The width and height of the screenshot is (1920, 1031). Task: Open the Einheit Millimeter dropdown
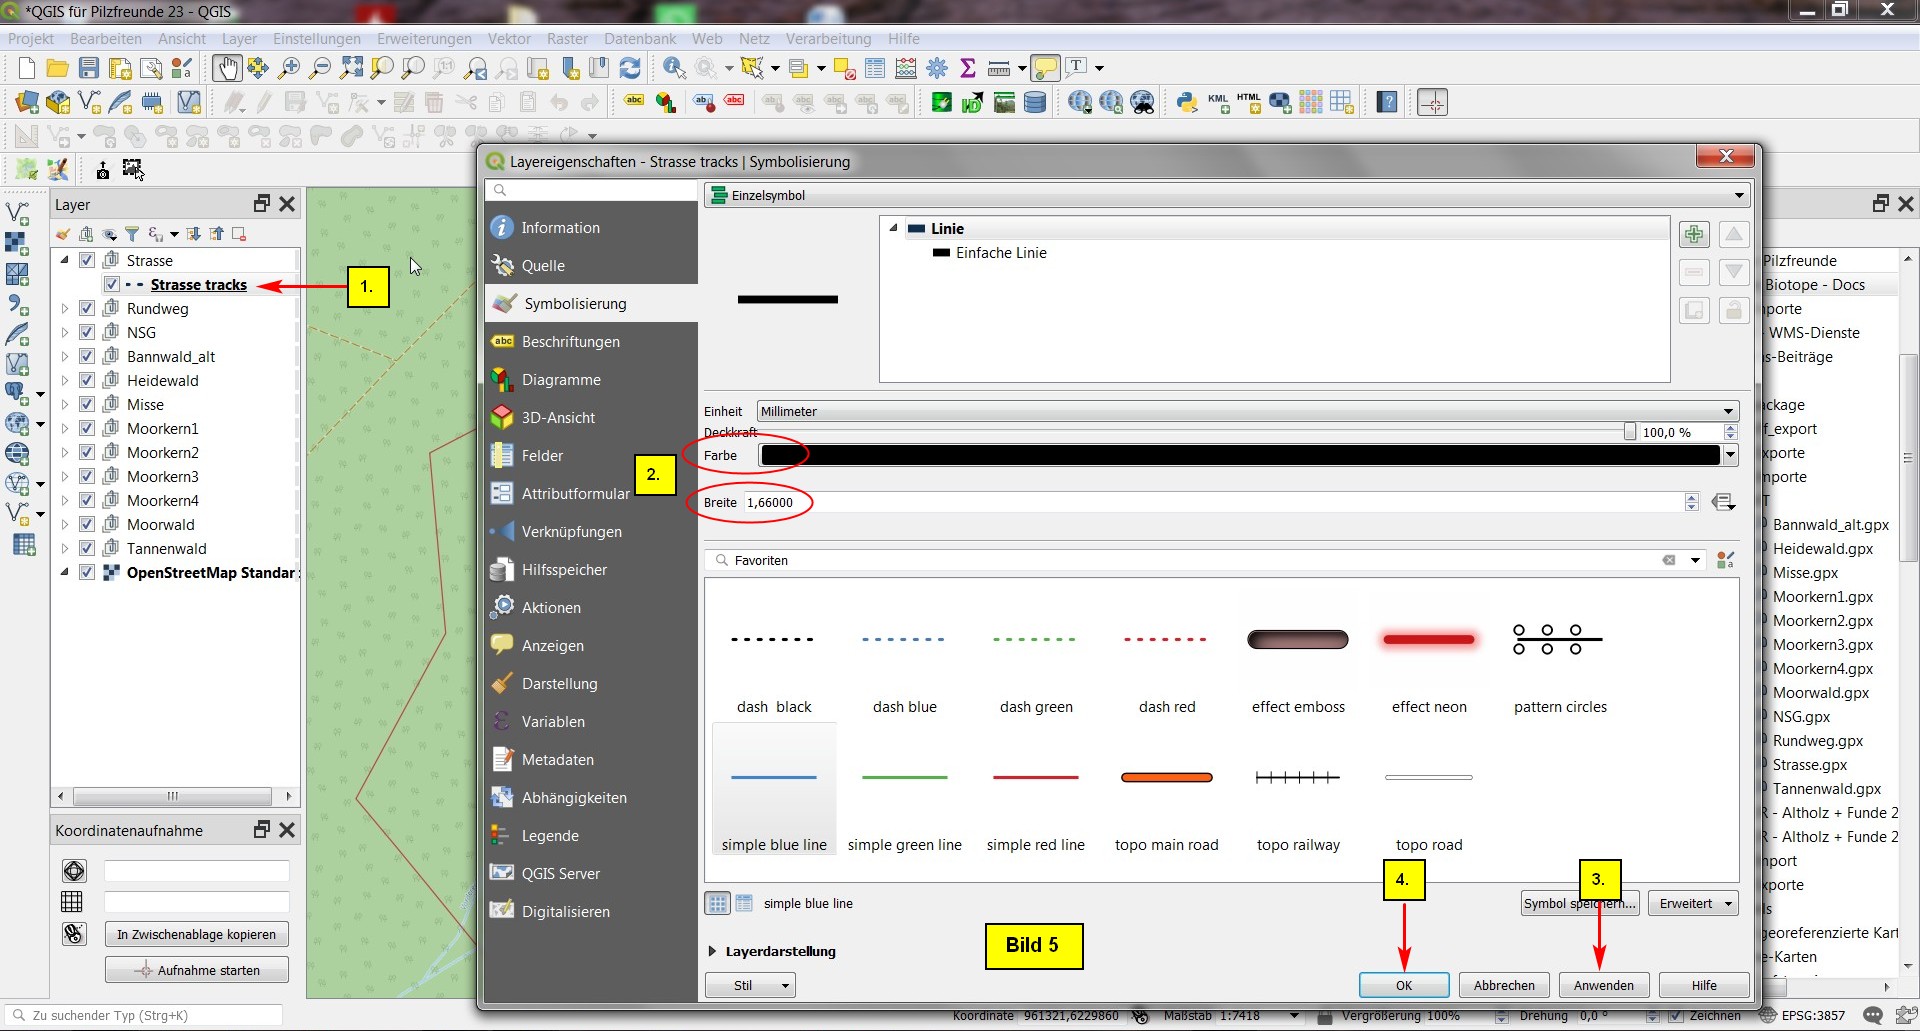tap(1246, 411)
